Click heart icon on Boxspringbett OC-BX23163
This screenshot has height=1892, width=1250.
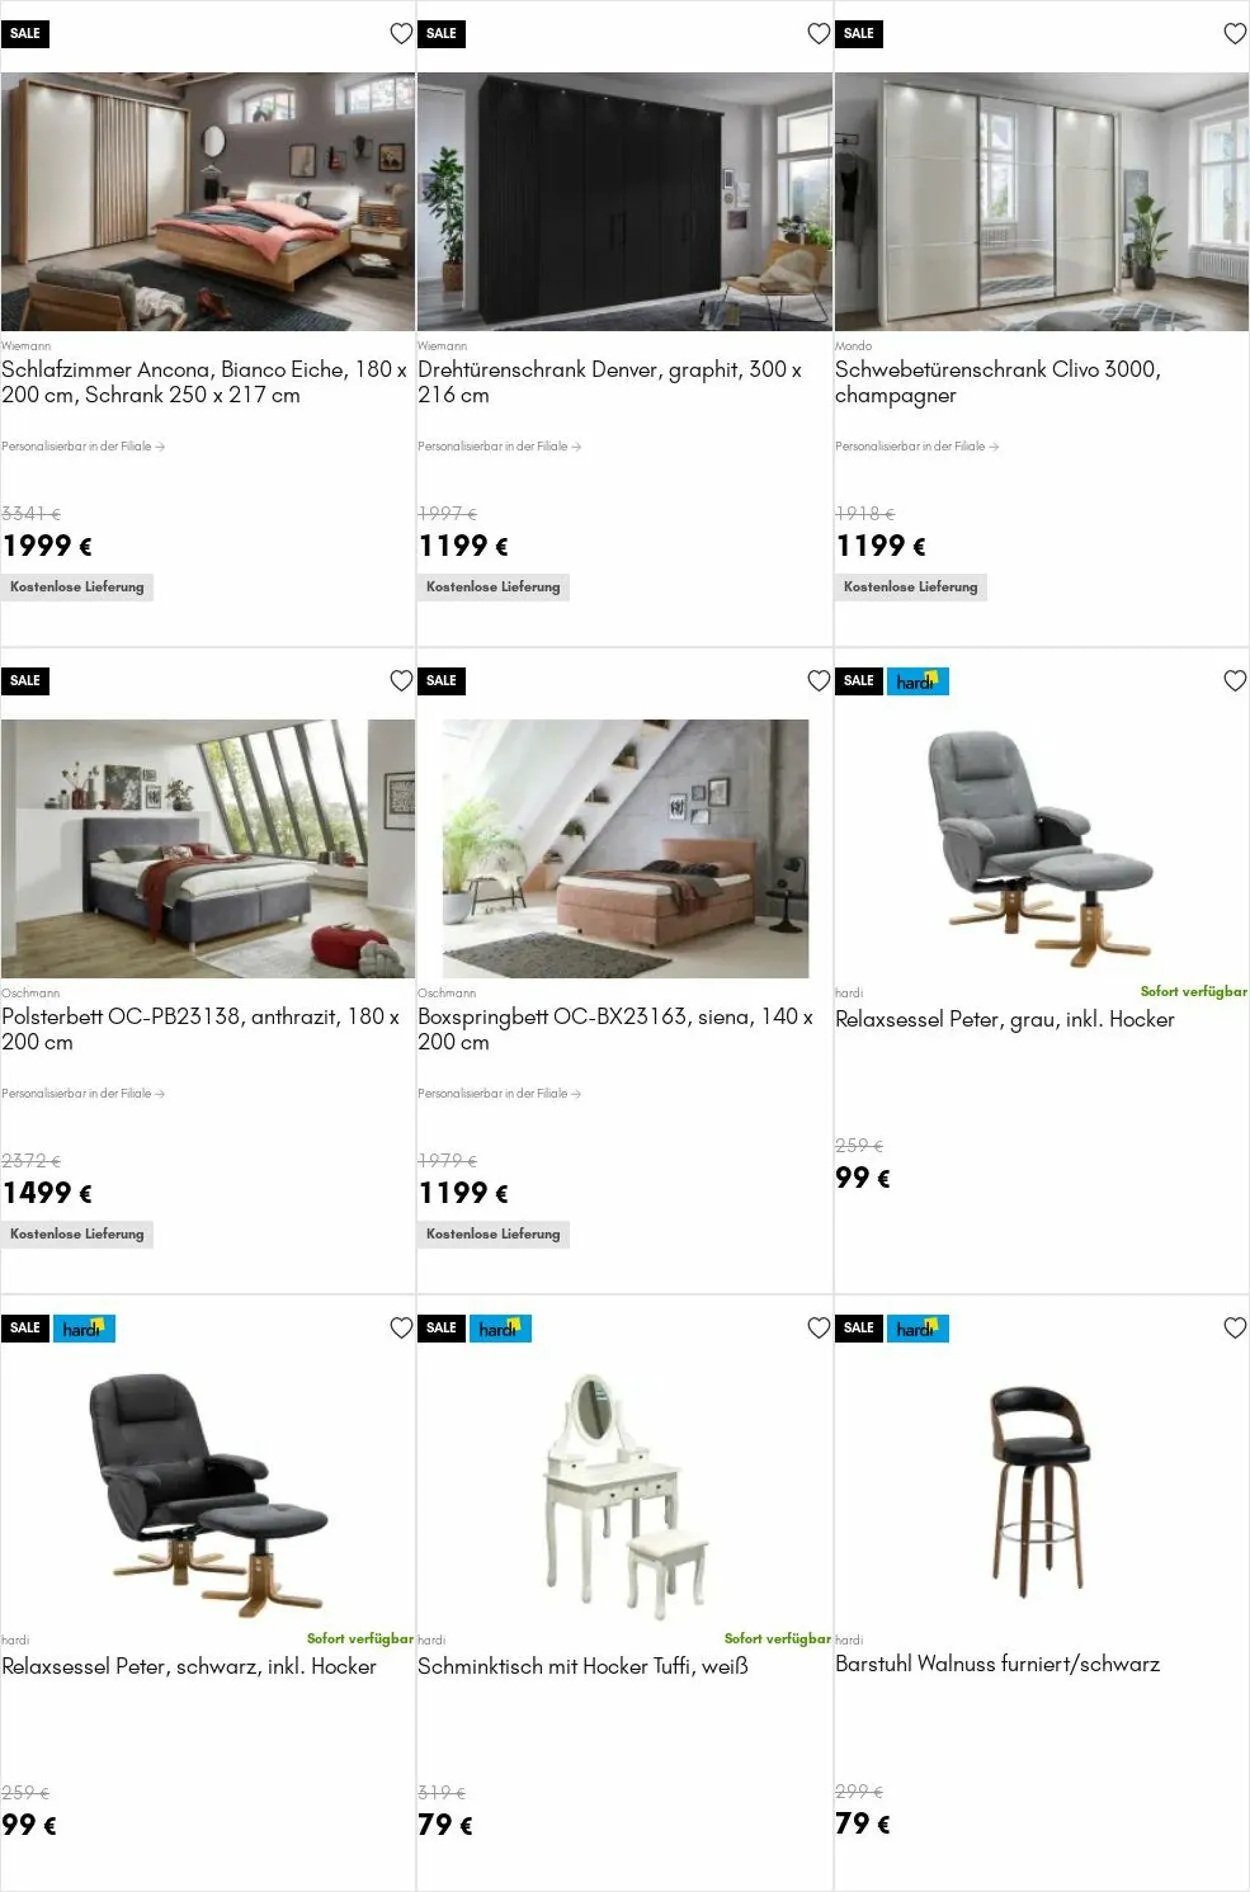click(x=818, y=681)
